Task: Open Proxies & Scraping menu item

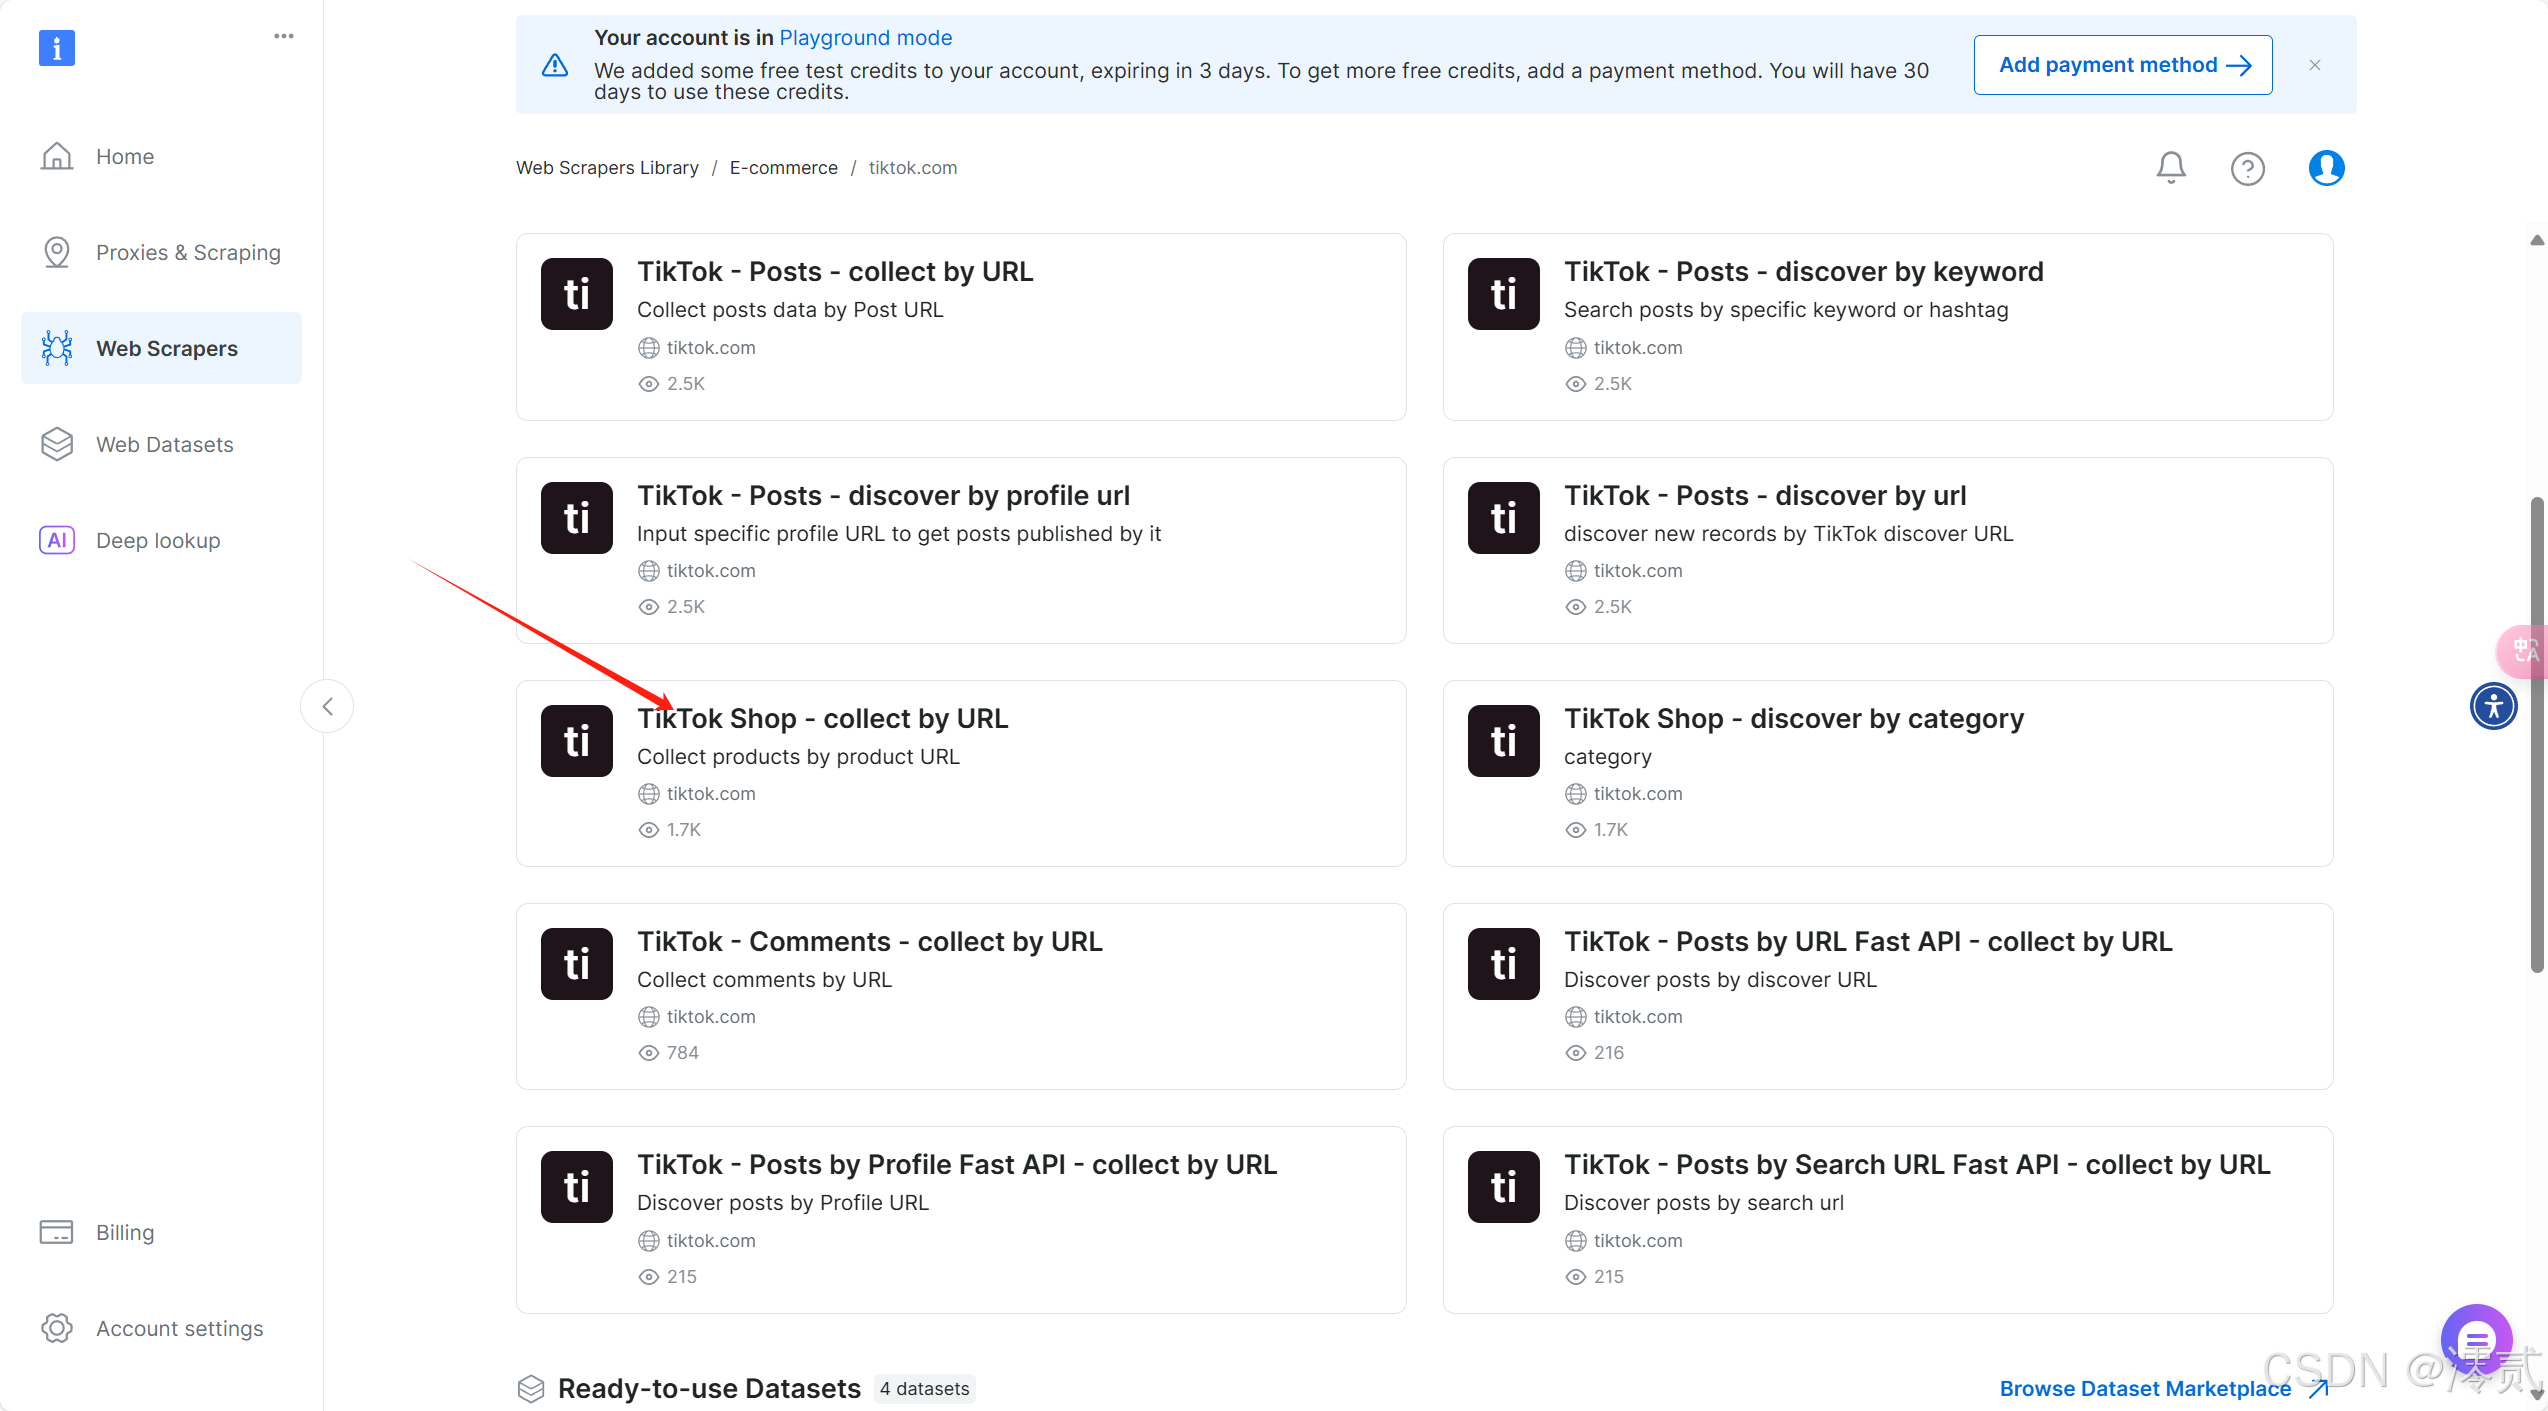Action: click(188, 252)
